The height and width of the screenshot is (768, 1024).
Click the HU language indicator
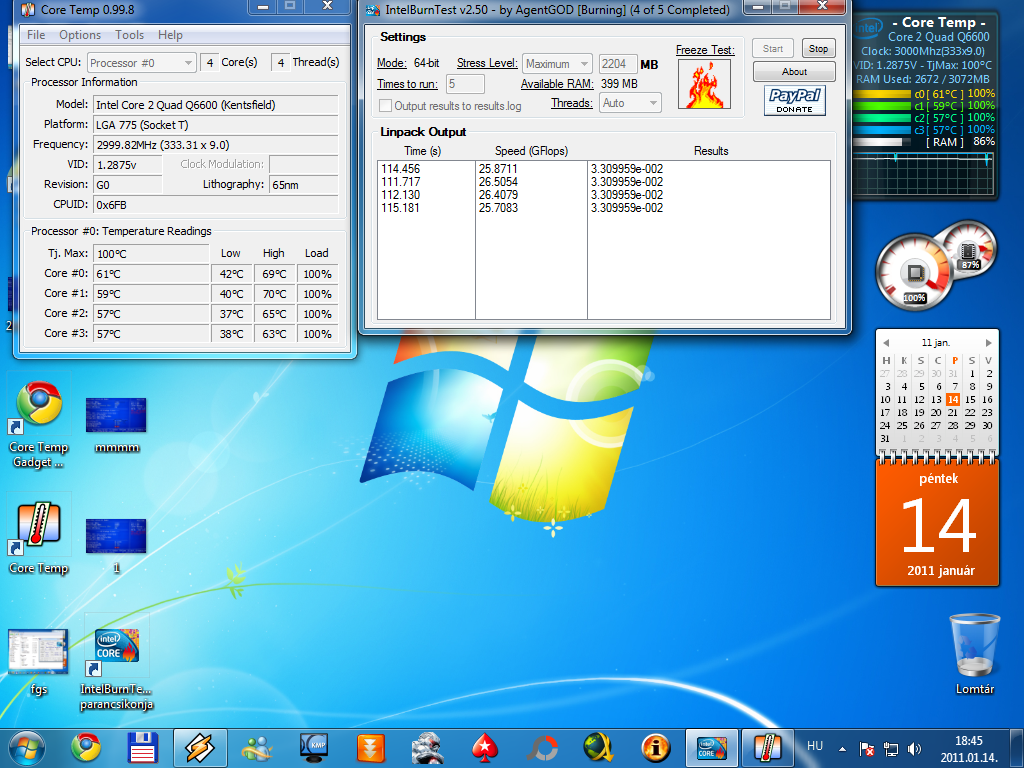pos(814,746)
